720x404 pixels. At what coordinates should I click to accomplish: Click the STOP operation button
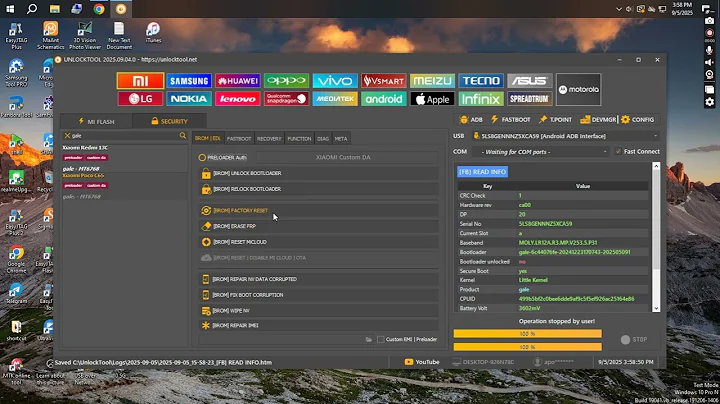point(634,340)
